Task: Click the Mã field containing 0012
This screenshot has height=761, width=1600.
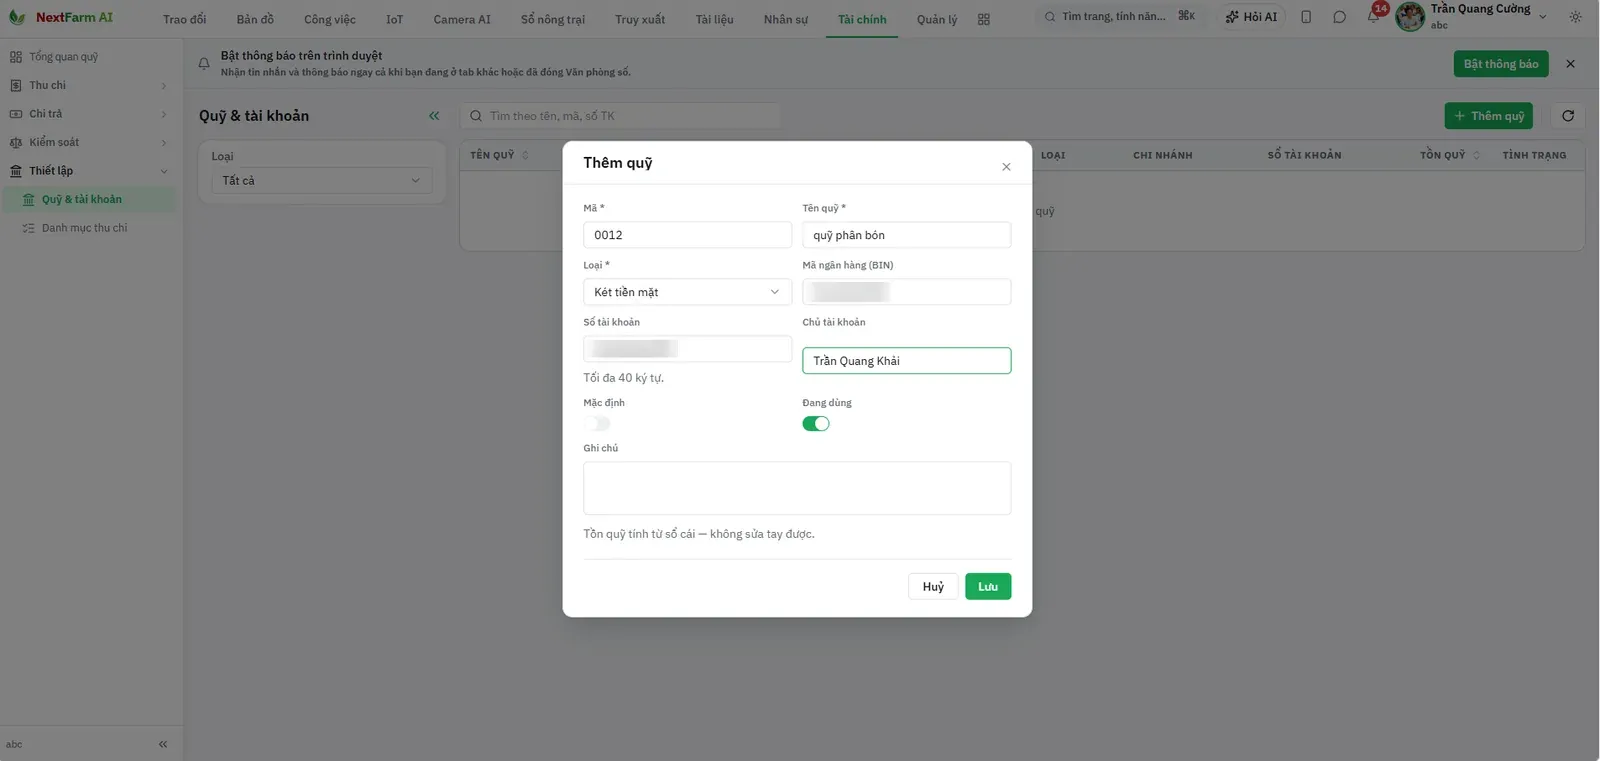Action: (x=687, y=235)
